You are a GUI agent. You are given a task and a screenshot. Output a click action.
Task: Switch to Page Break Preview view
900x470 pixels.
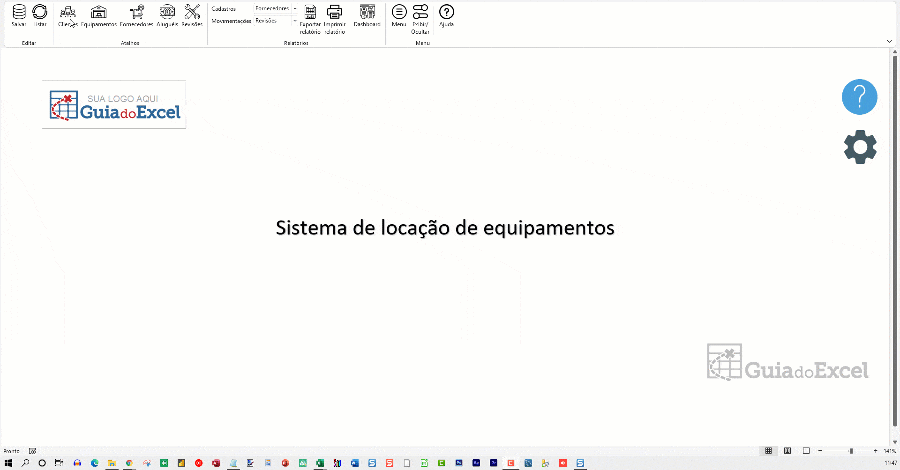coord(806,451)
